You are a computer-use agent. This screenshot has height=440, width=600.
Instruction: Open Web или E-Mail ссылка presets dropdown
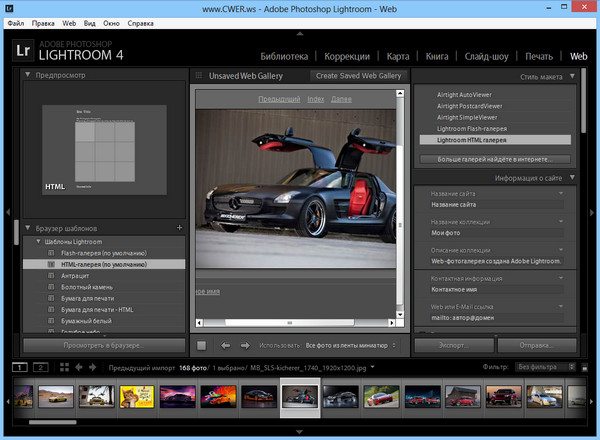pyautogui.click(x=561, y=306)
